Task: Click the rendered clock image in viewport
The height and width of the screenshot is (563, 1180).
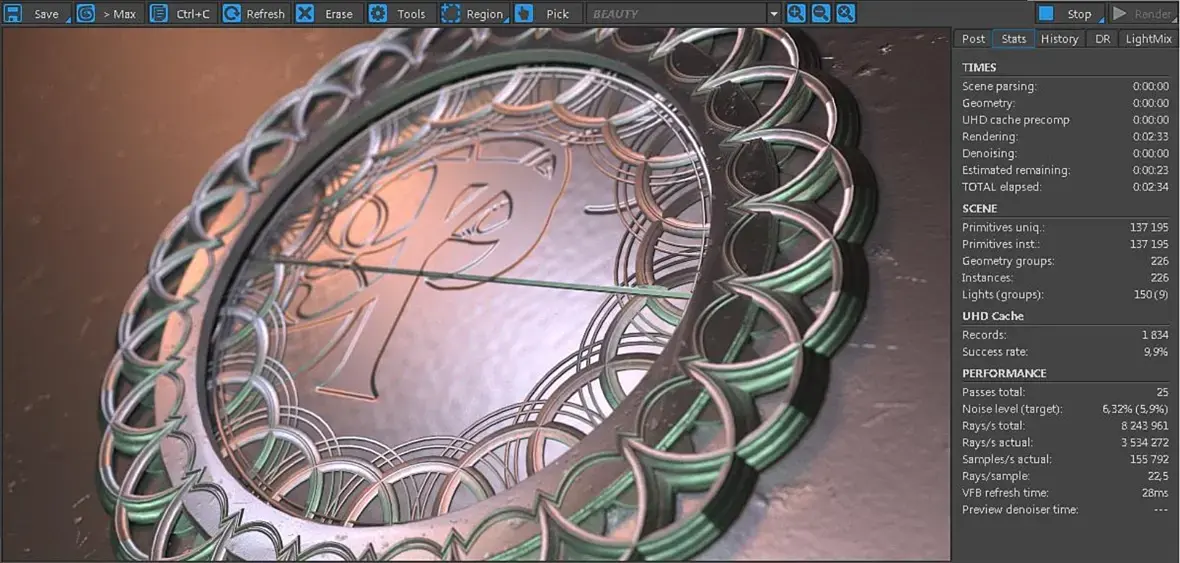Action: [x=476, y=294]
